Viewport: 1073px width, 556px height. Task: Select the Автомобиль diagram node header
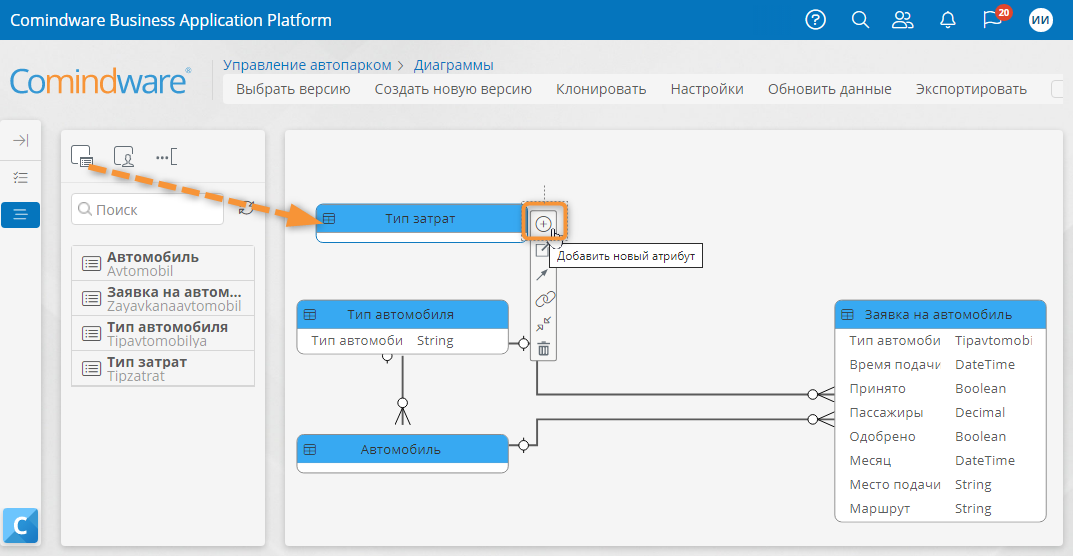pos(402,450)
